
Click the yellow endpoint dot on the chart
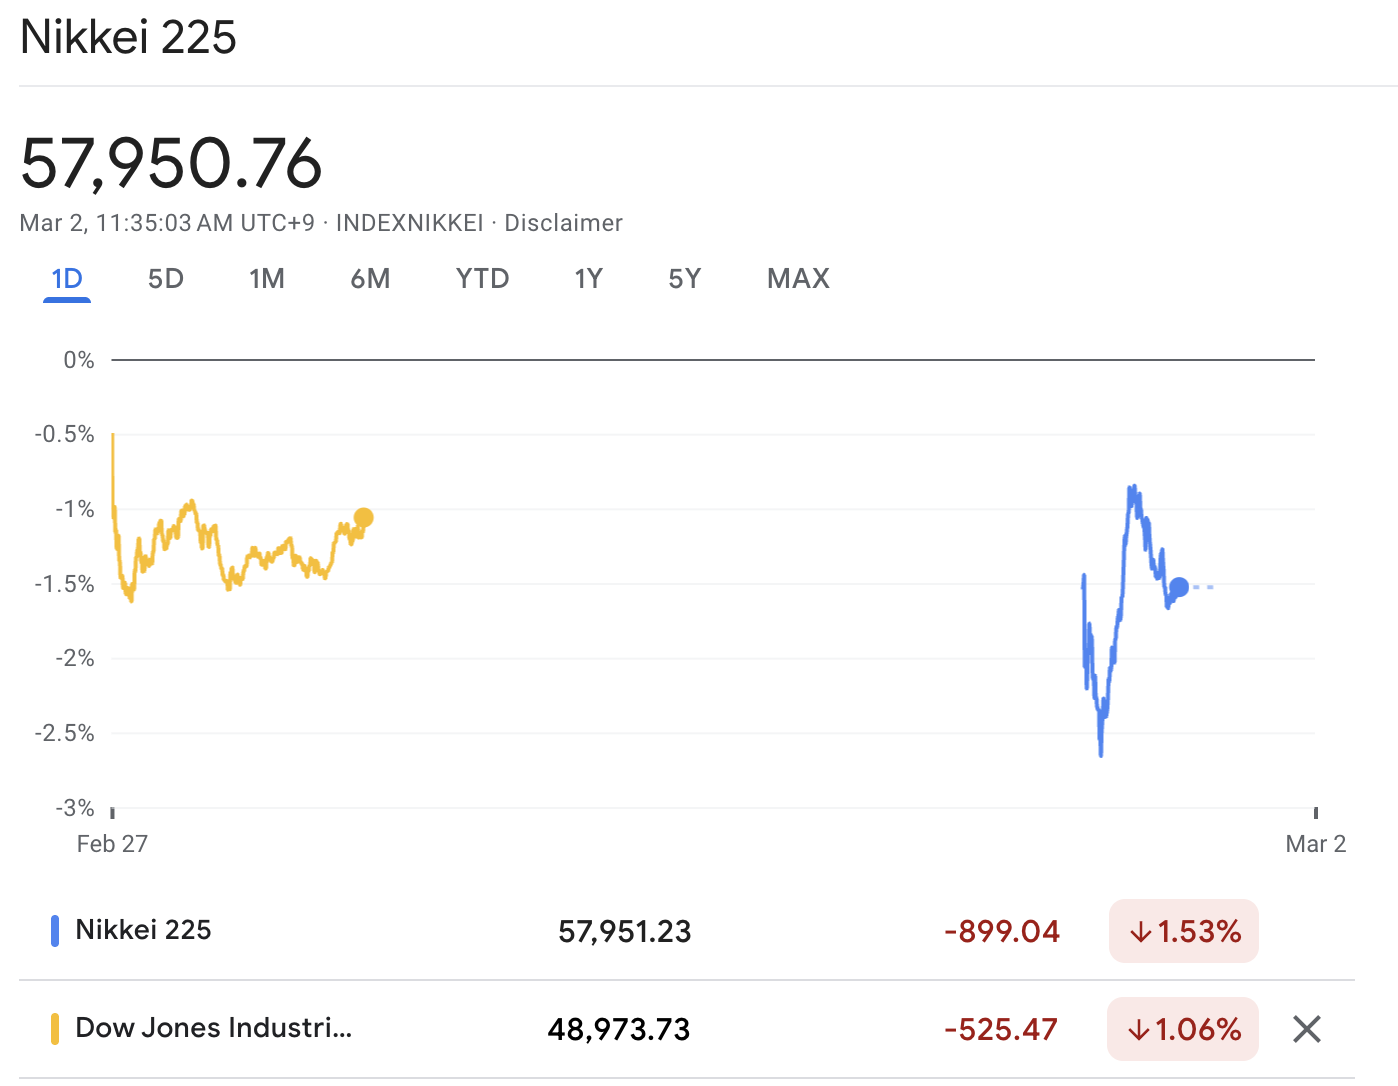click(363, 518)
